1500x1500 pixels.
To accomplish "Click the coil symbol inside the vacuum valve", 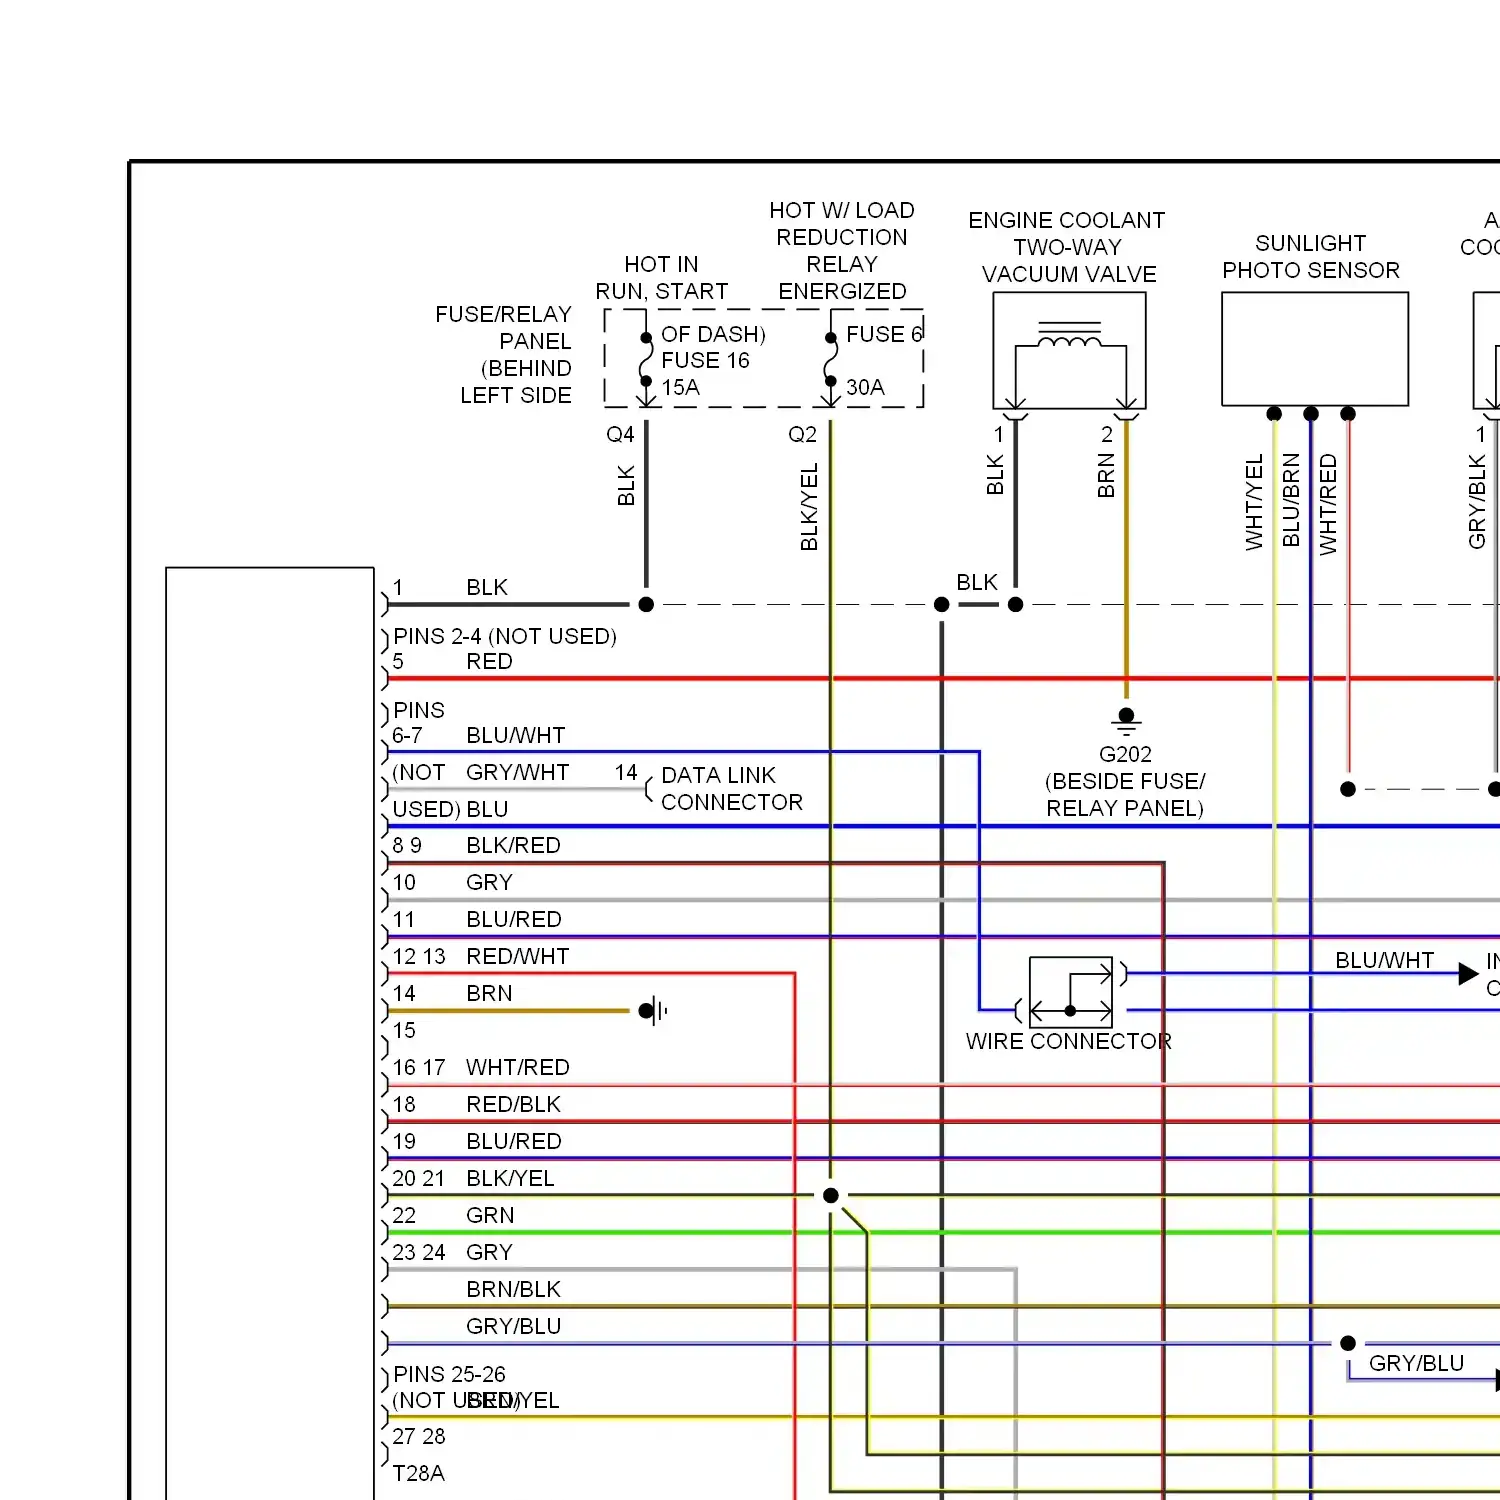I will 1070,337.
